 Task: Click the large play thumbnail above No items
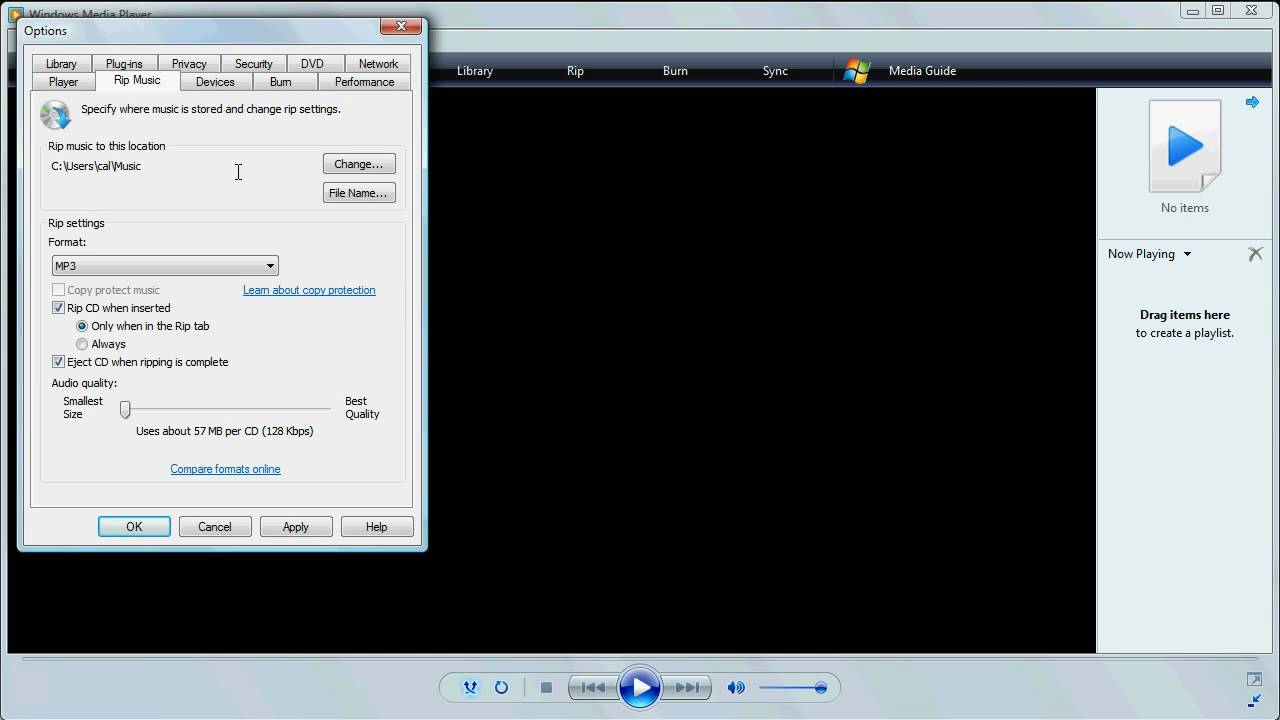coord(1185,146)
